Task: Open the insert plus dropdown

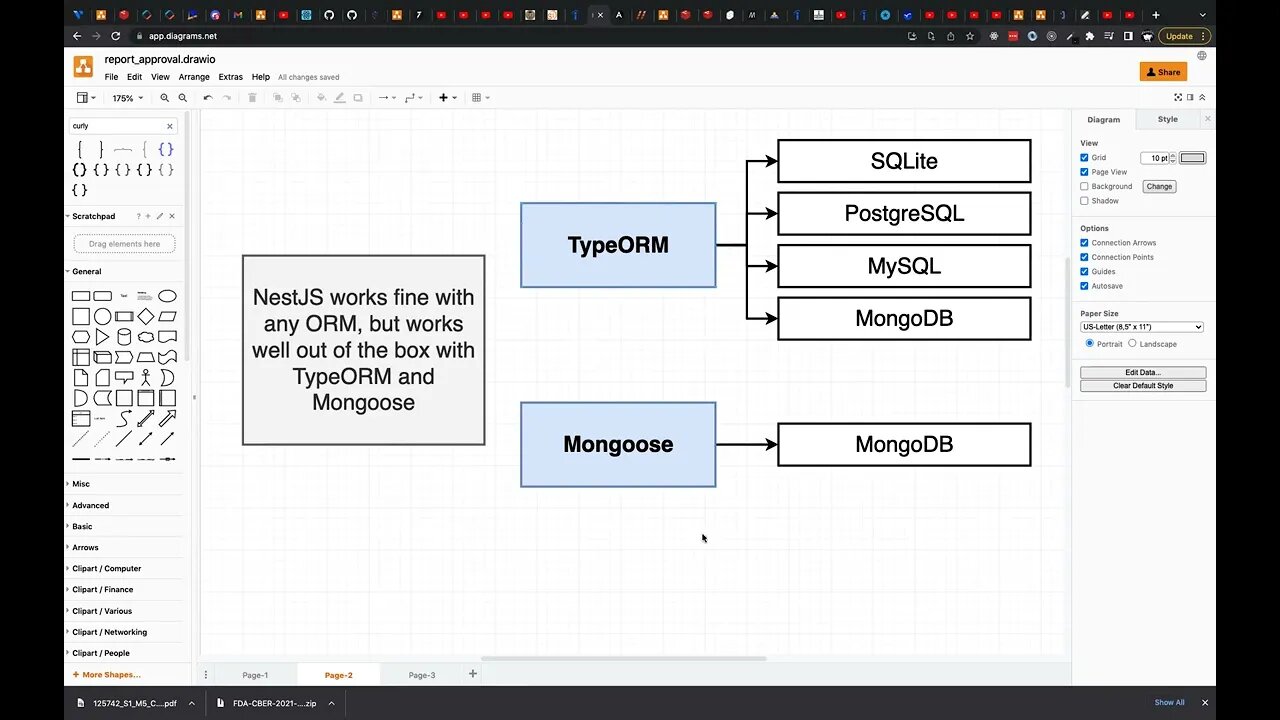Action: 448,98
